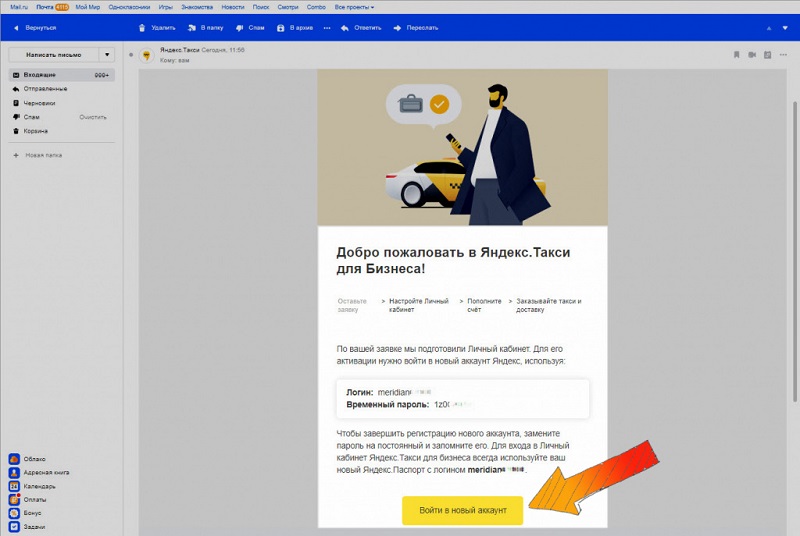Open Знакомства in the top bar

(x=197, y=7)
